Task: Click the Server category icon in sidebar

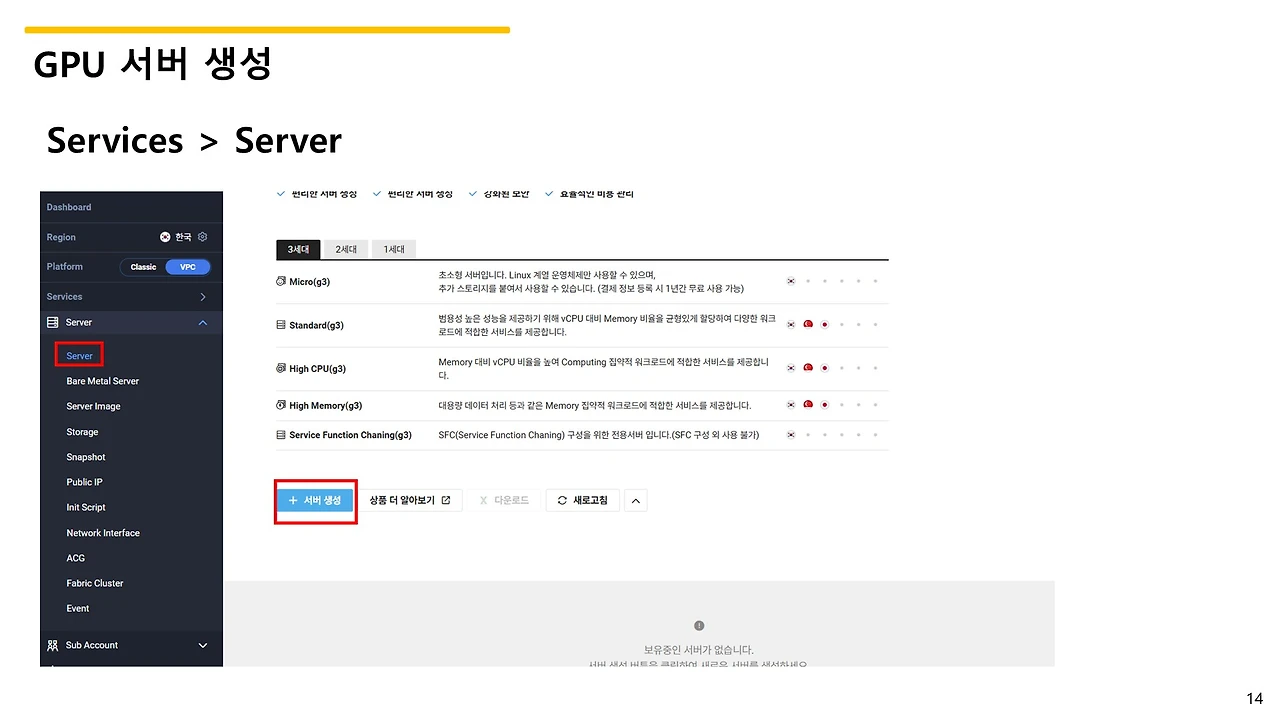Action: (x=53, y=322)
